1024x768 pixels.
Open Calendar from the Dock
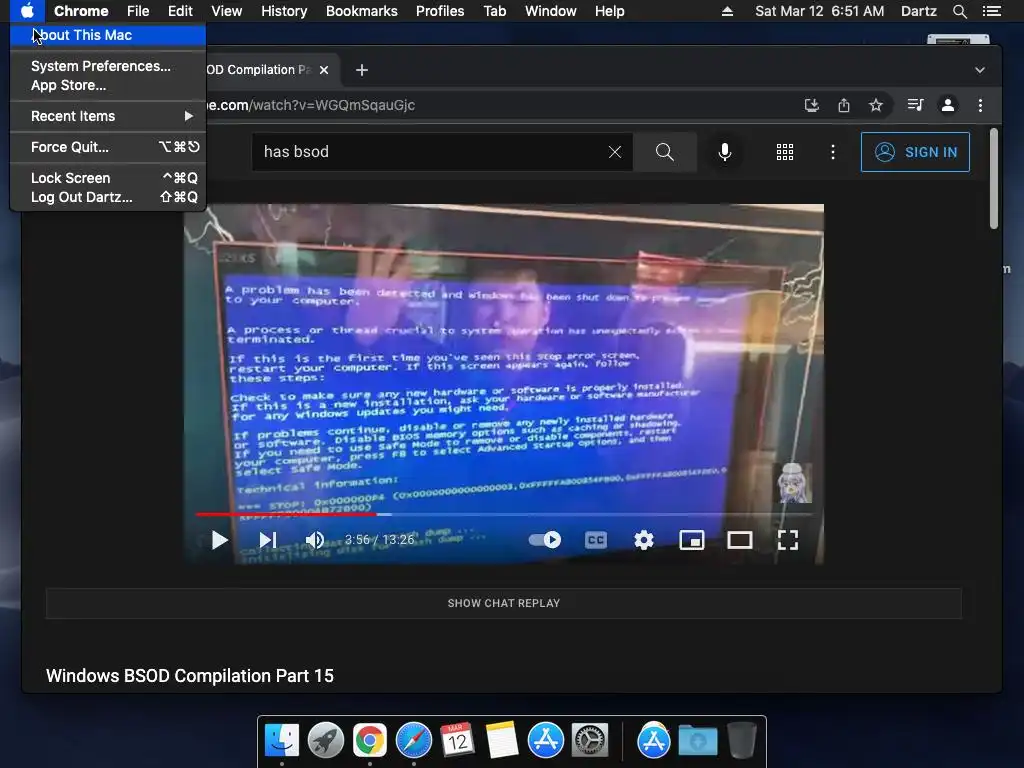pos(457,741)
